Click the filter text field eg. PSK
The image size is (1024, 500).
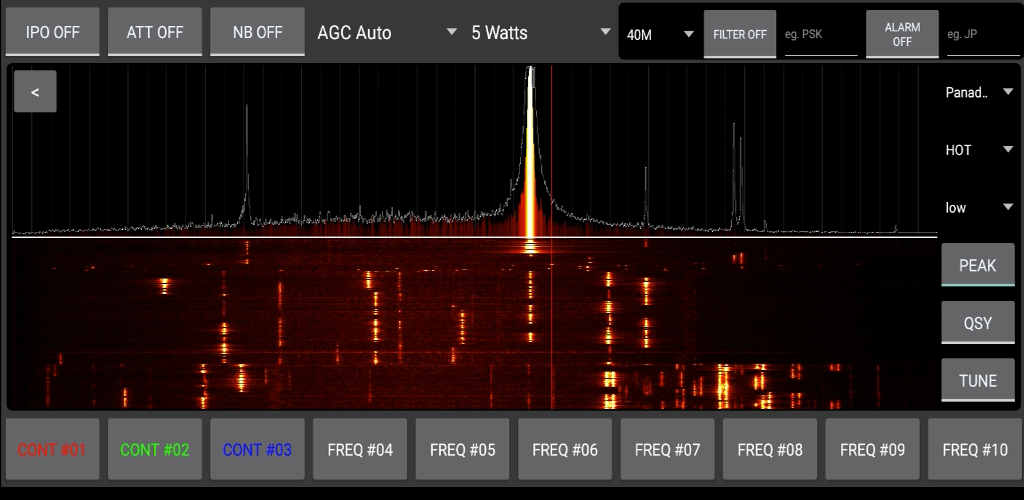[x=820, y=35]
